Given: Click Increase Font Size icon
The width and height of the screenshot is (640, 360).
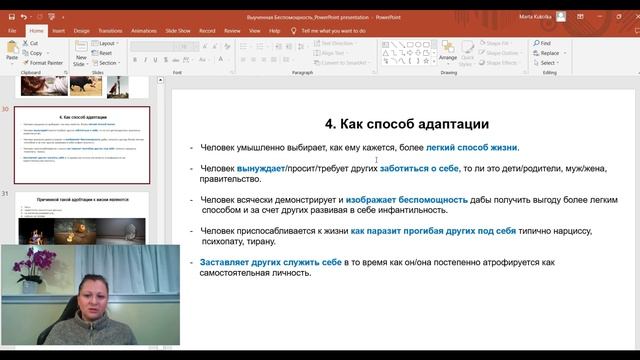Looking at the screenshot, I should [x=205, y=46].
